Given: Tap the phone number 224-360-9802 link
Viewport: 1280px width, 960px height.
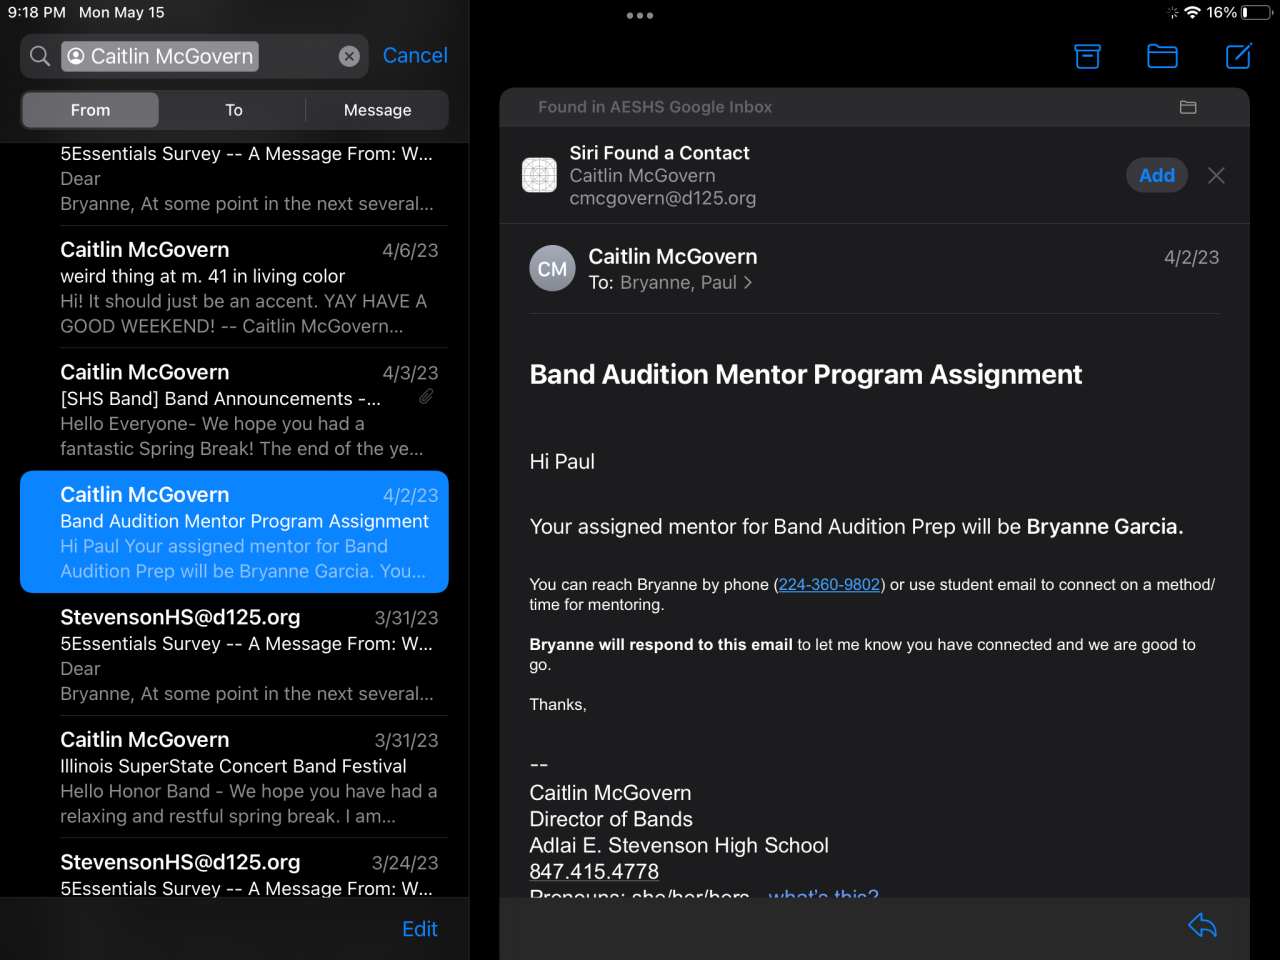Looking at the screenshot, I should coord(829,585).
